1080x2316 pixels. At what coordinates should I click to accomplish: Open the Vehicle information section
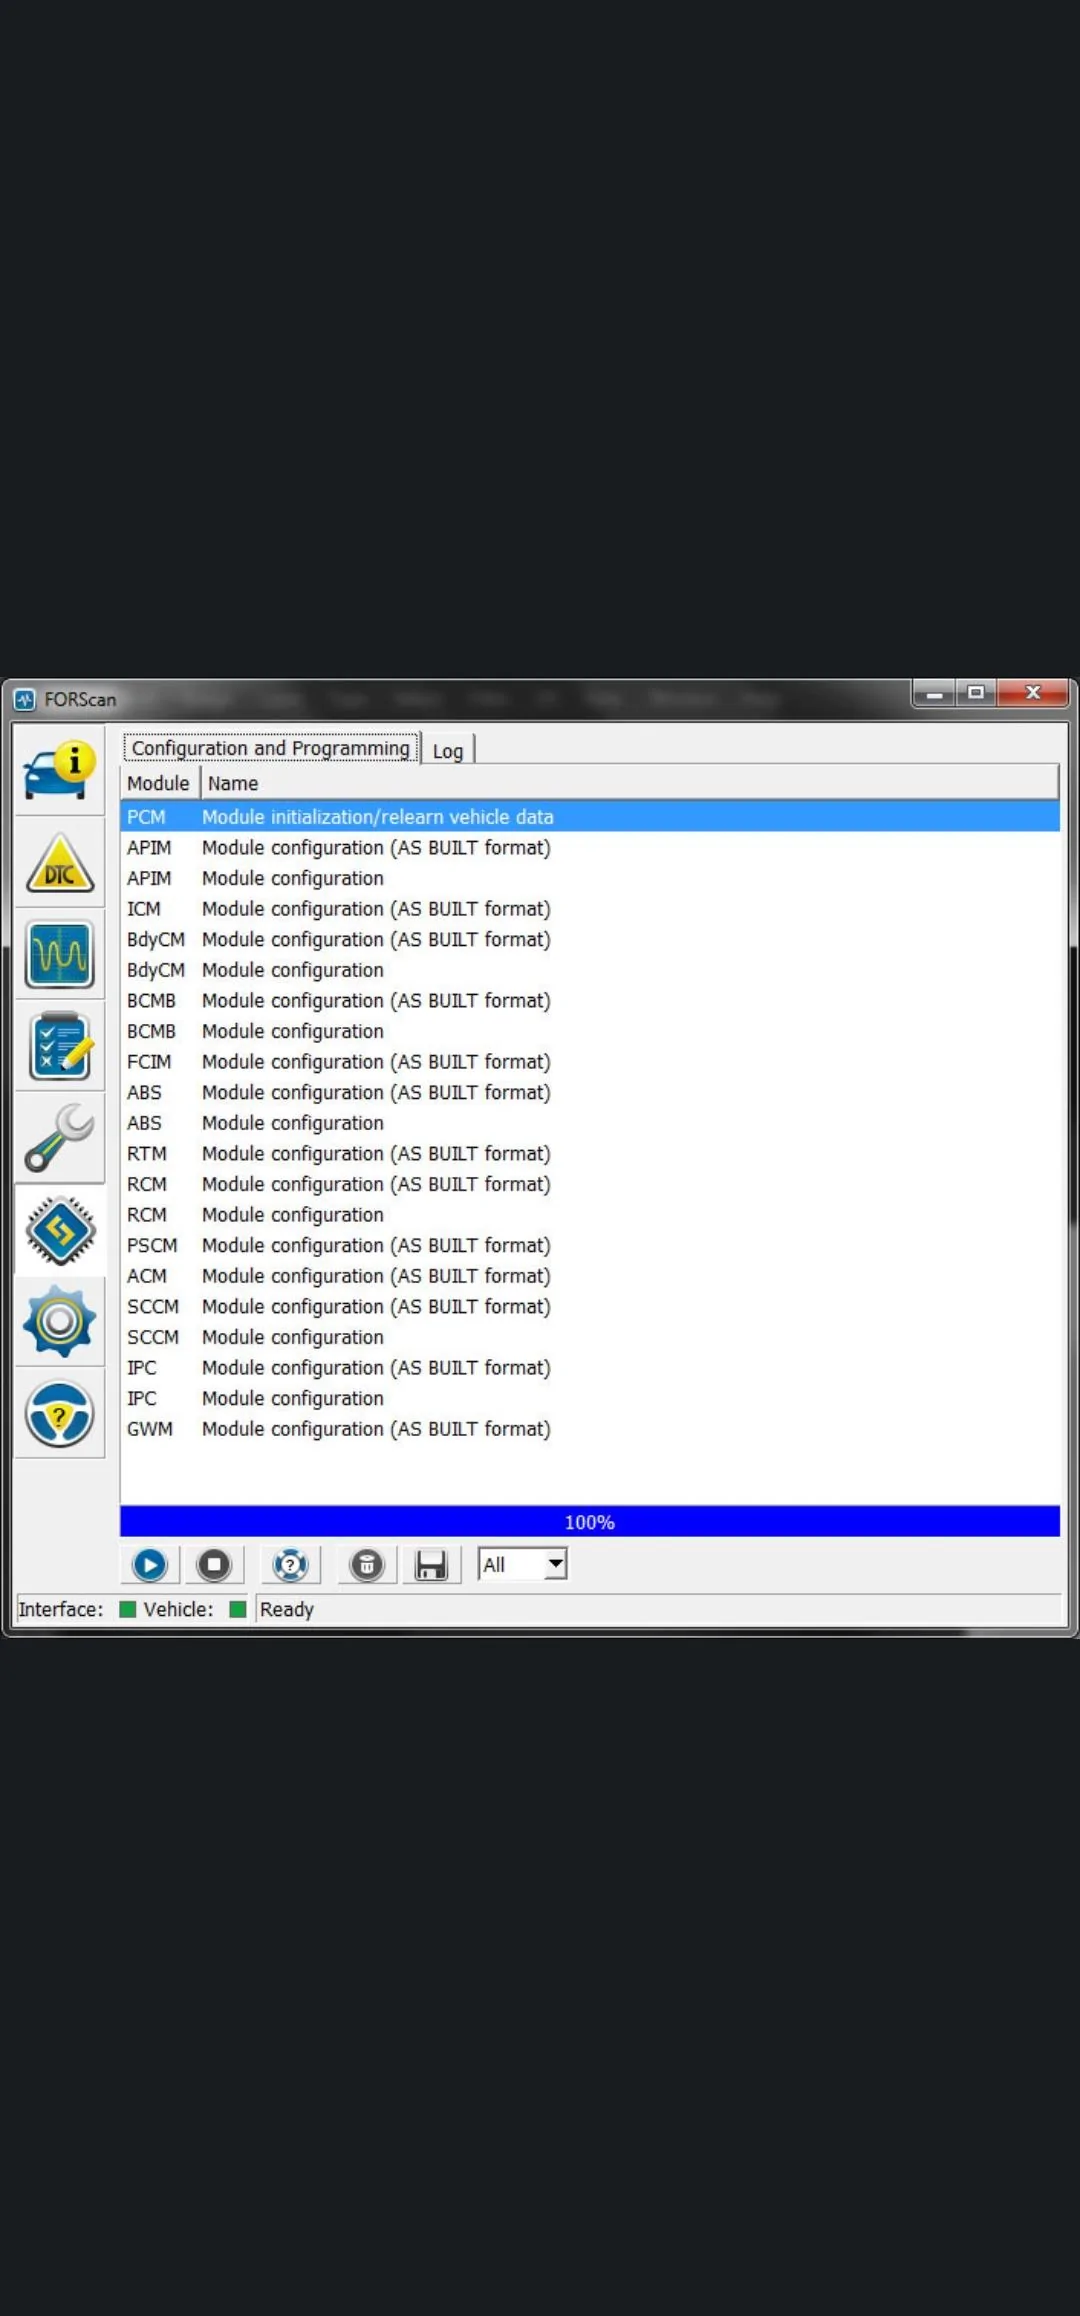tap(59, 769)
